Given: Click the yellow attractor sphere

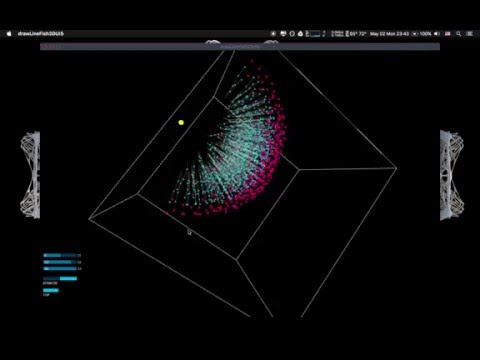Looking at the screenshot, I should coord(181,122).
